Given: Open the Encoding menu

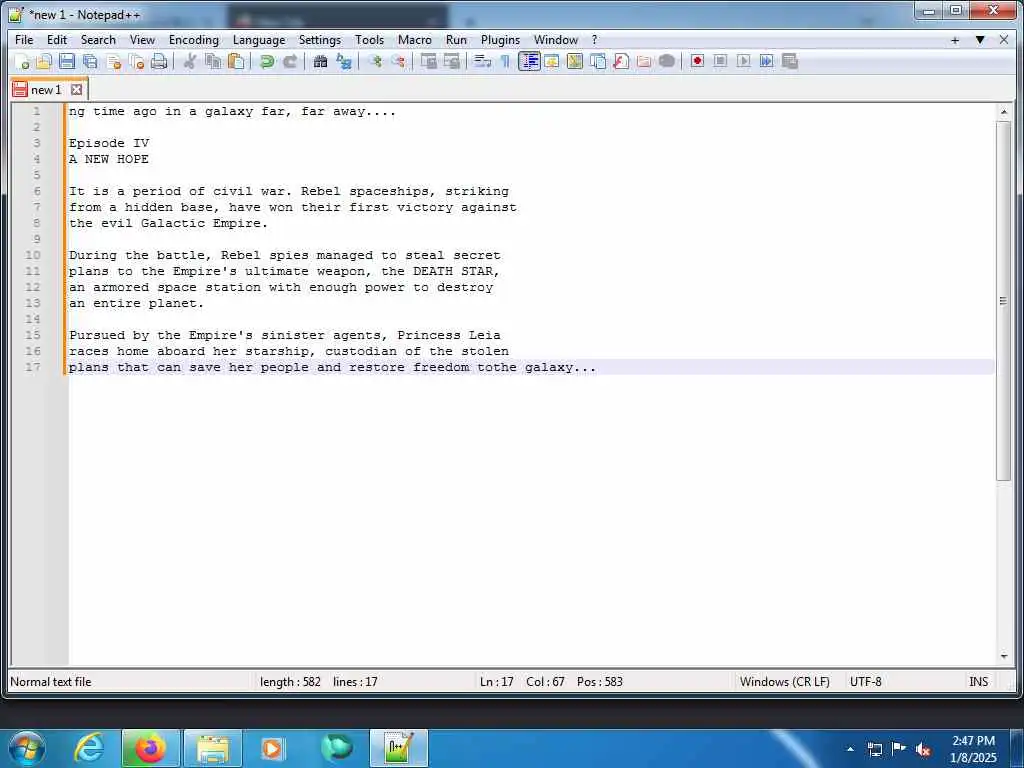Looking at the screenshot, I should point(193,40).
